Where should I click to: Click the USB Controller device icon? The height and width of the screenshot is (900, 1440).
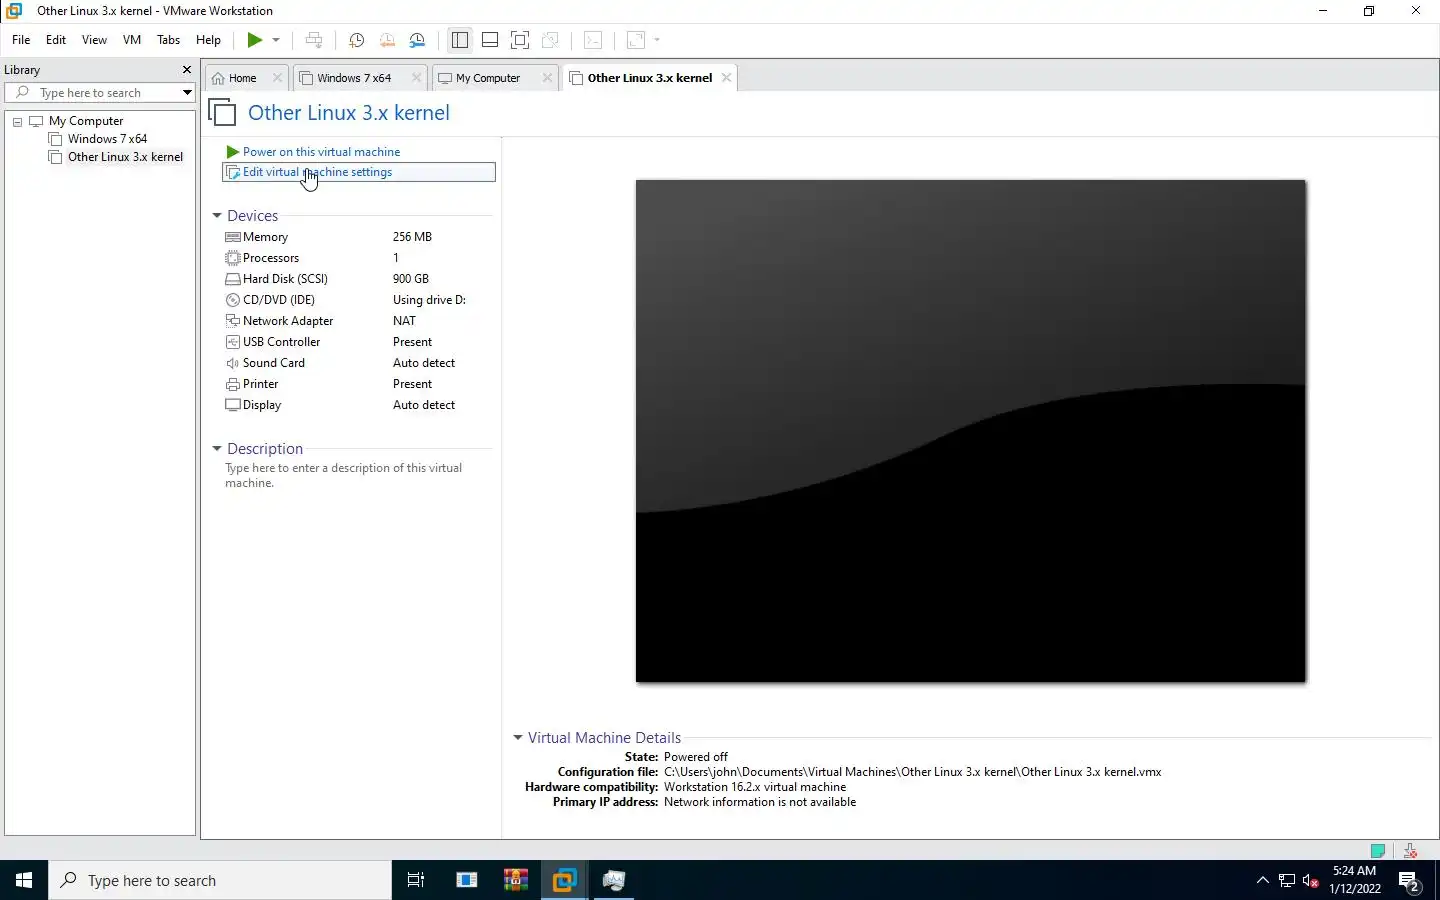pos(233,342)
